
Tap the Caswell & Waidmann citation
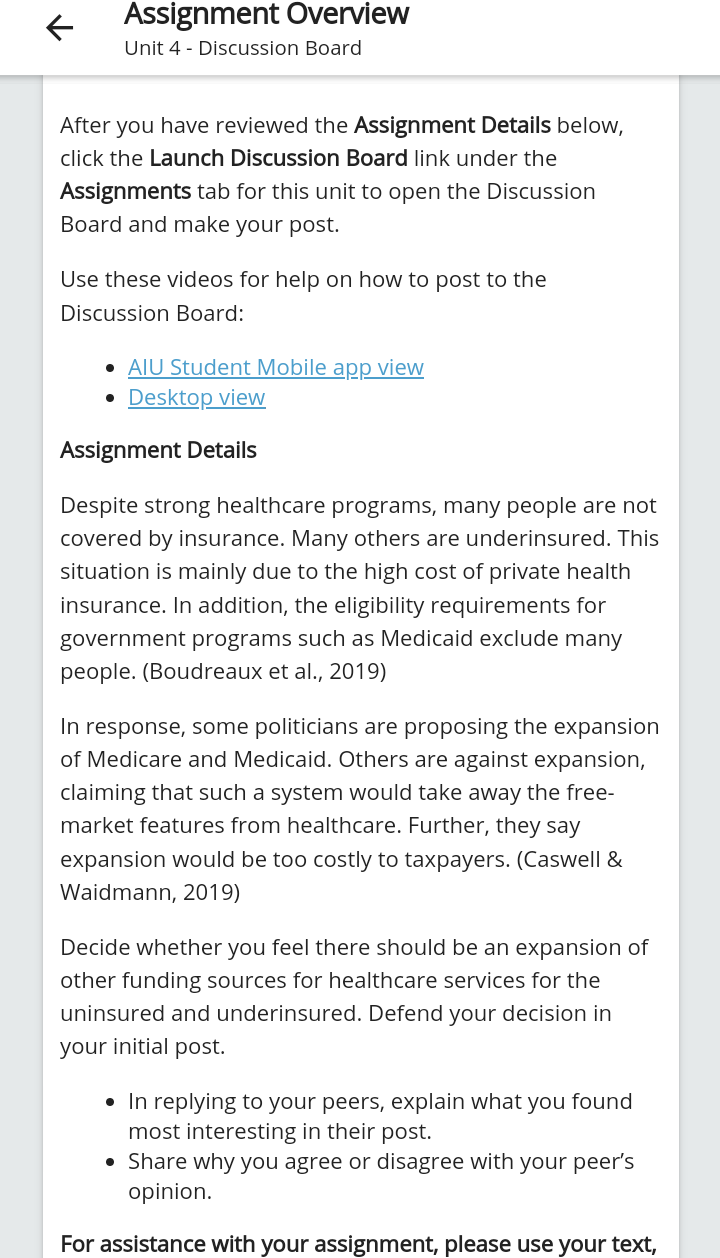pyautogui.click(x=341, y=875)
